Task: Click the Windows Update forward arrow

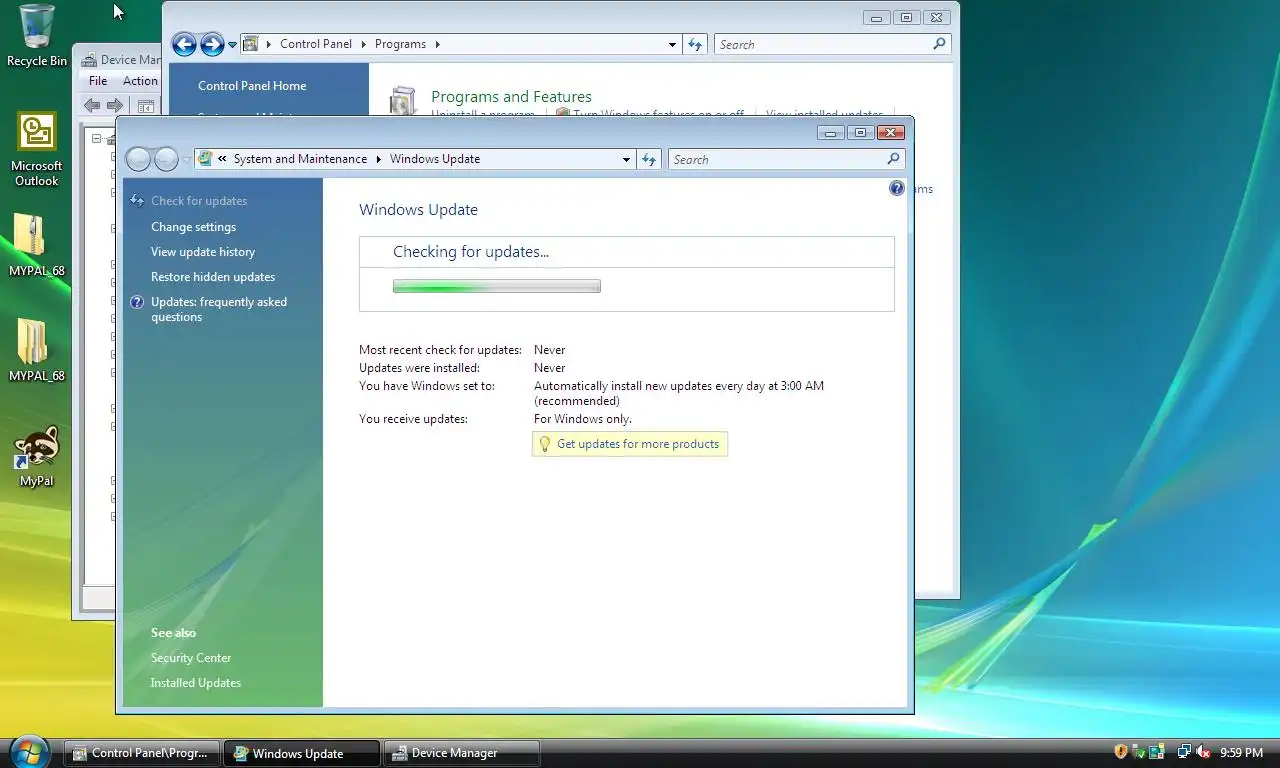Action: point(166,159)
